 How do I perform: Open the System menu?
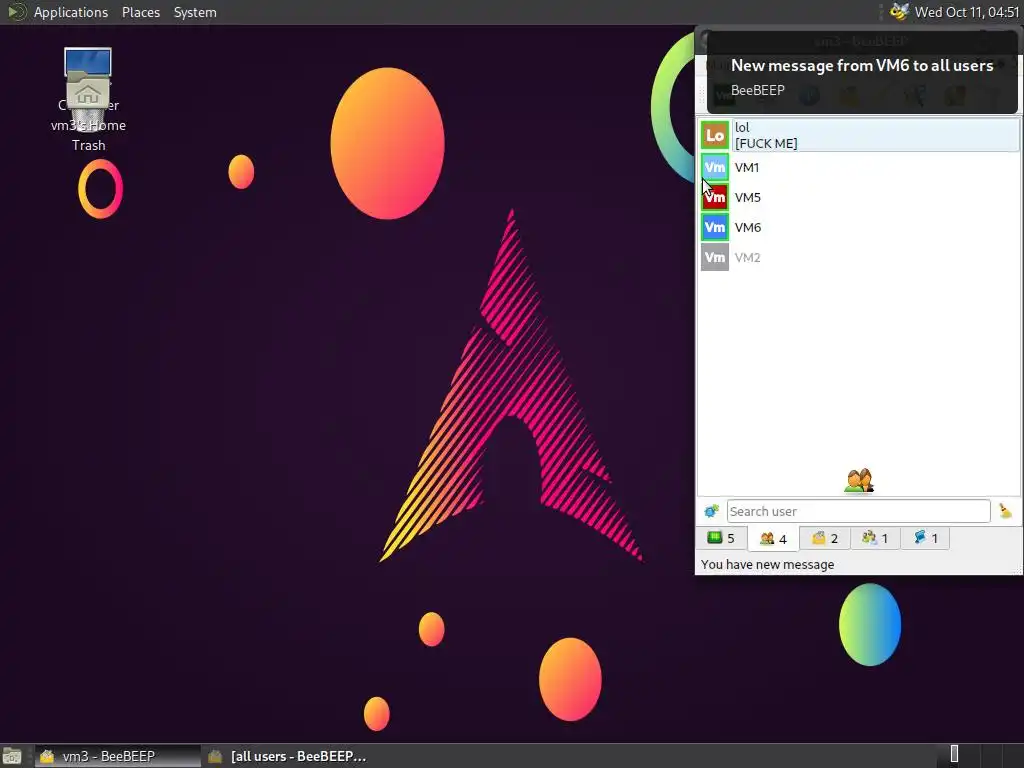[x=195, y=12]
